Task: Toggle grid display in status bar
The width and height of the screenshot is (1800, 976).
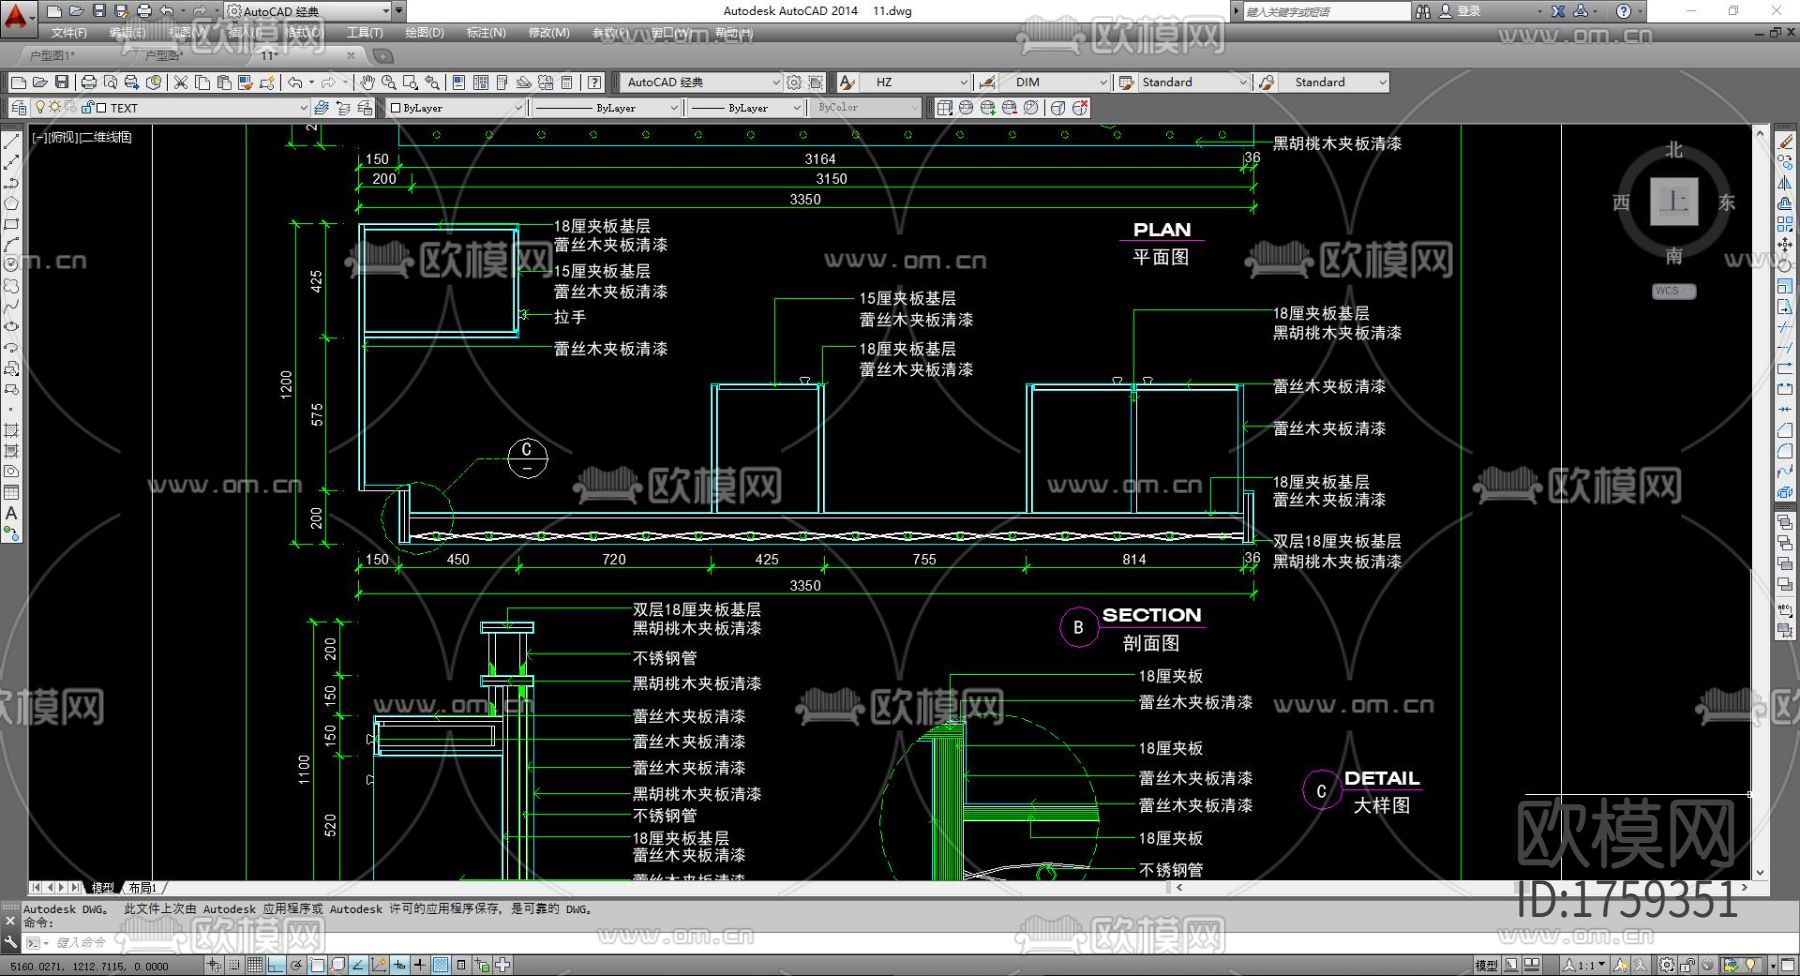Action: pos(255,965)
